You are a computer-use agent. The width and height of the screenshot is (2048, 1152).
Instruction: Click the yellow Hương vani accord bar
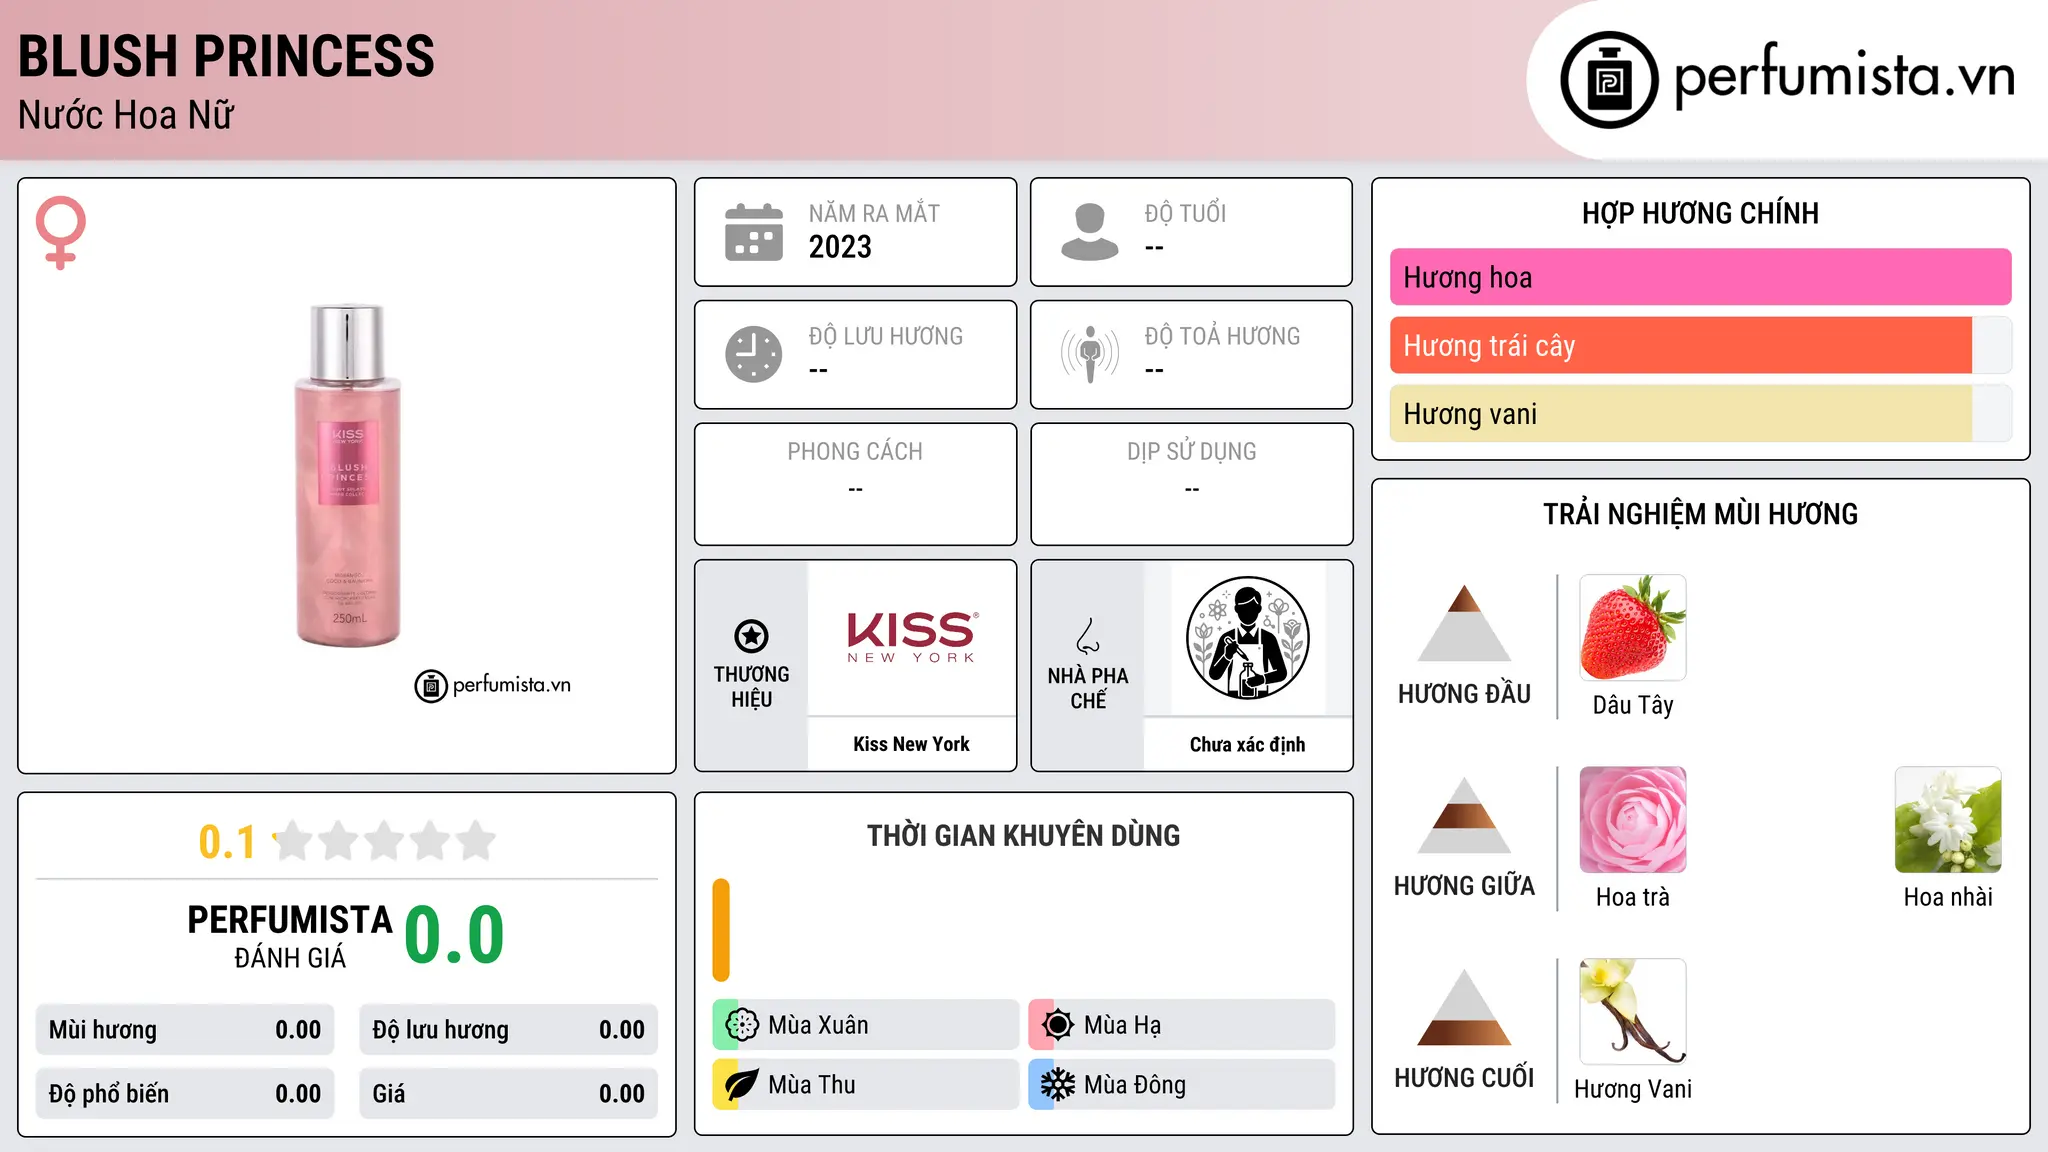pyautogui.click(x=1700, y=414)
